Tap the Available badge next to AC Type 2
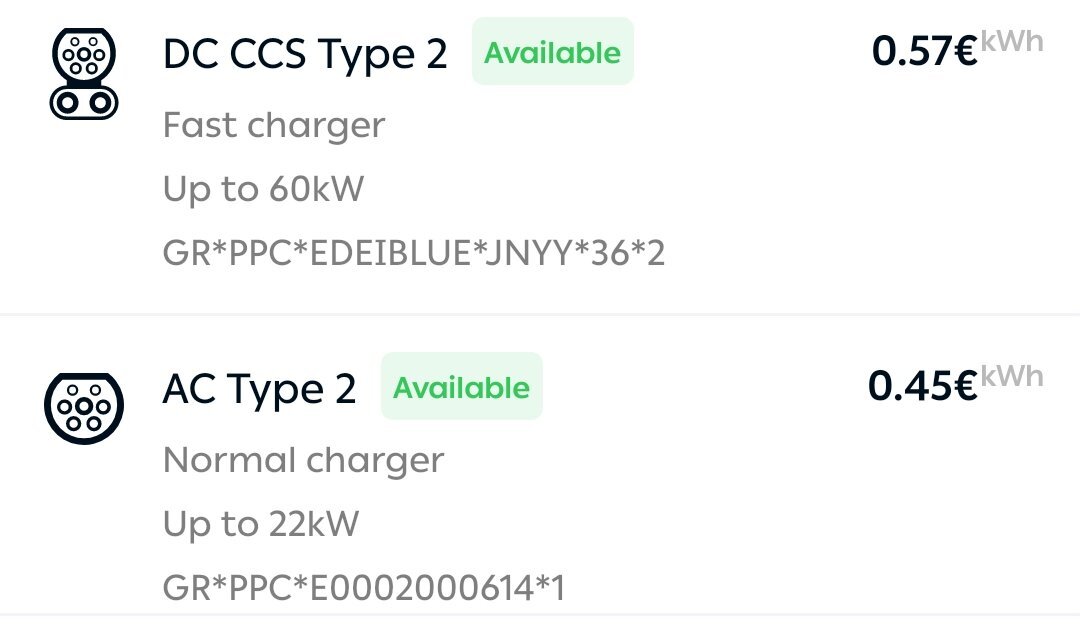The width and height of the screenshot is (1080, 636). click(x=461, y=387)
